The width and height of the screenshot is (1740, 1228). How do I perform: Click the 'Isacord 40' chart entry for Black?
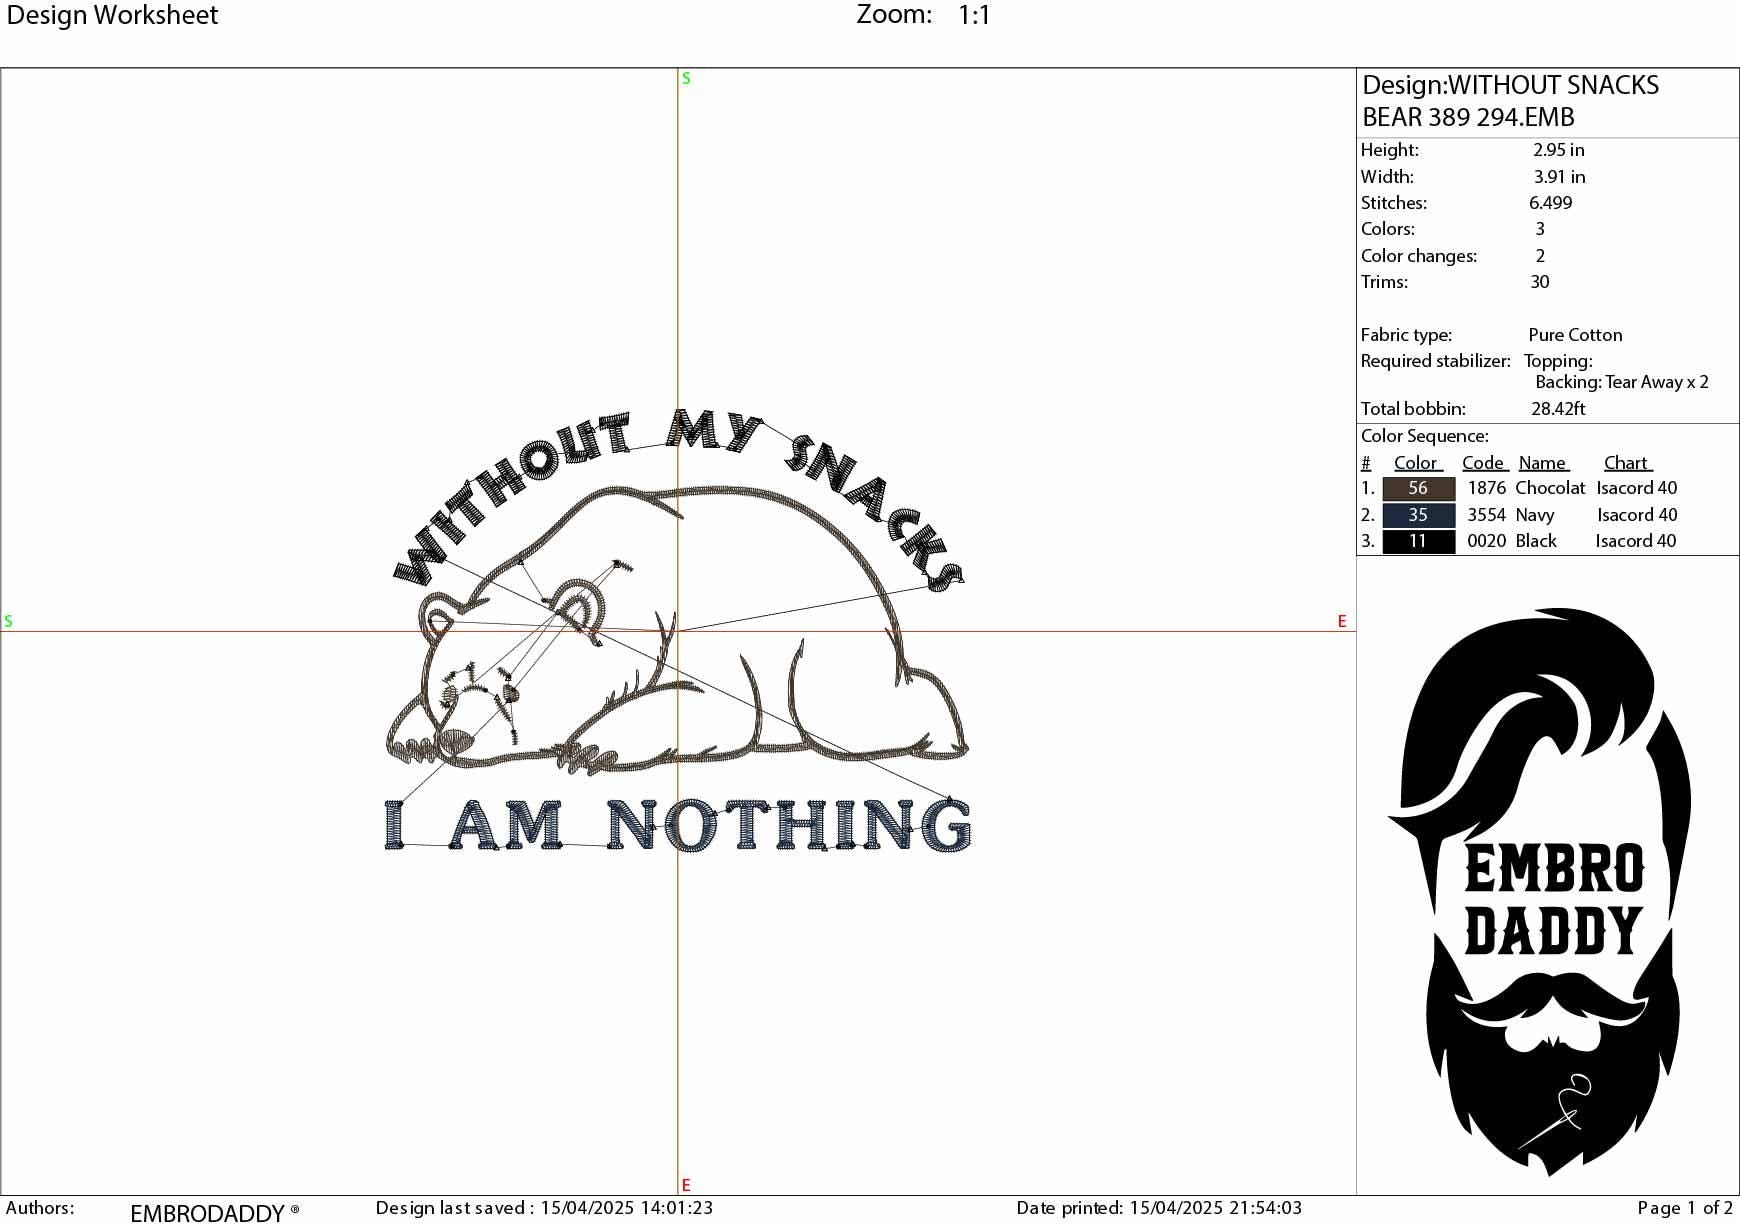tap(1636, 541)
